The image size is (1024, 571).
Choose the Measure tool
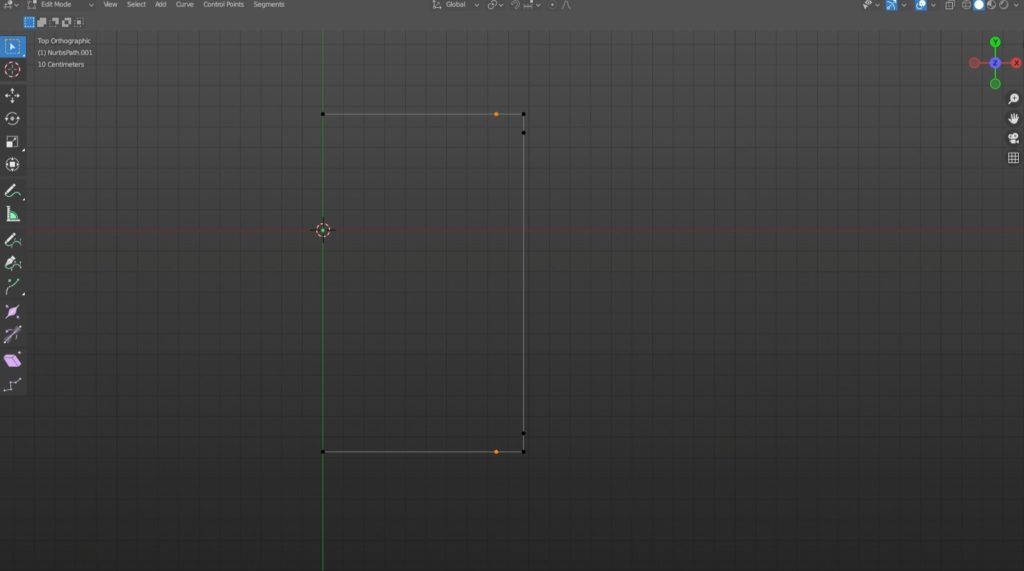coord(12,214)
